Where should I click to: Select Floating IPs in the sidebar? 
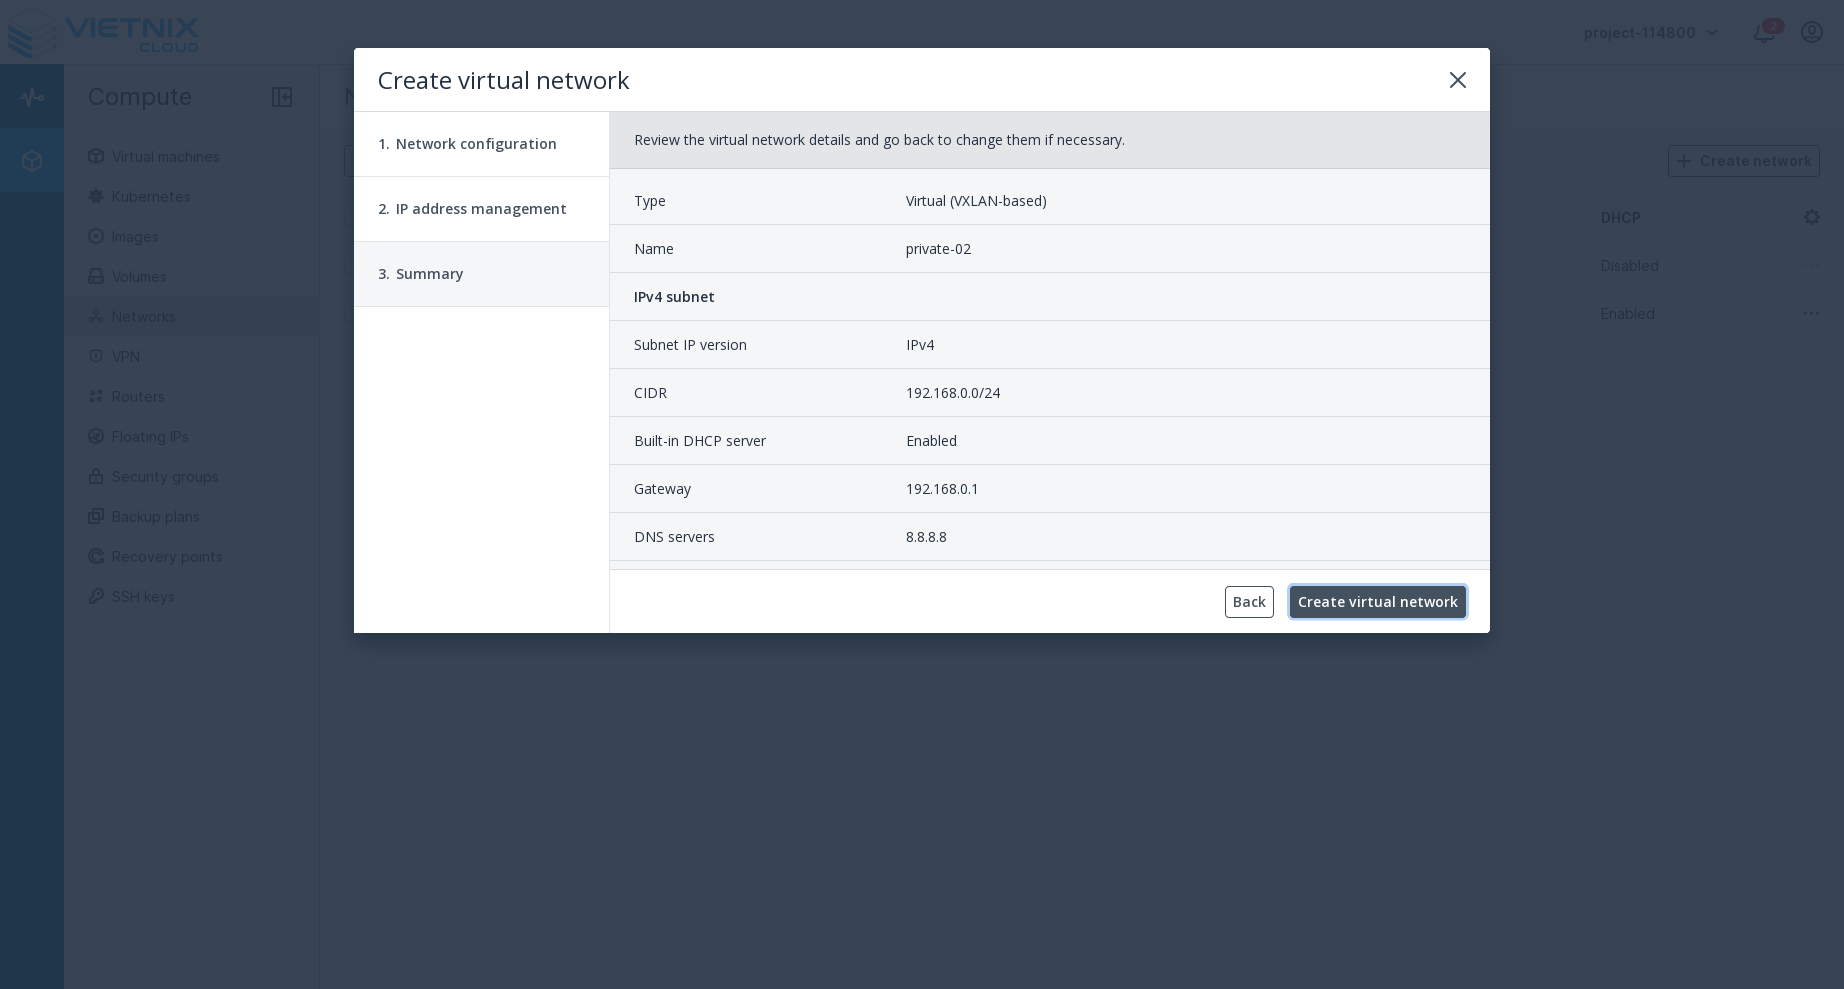tap(150, 437)
